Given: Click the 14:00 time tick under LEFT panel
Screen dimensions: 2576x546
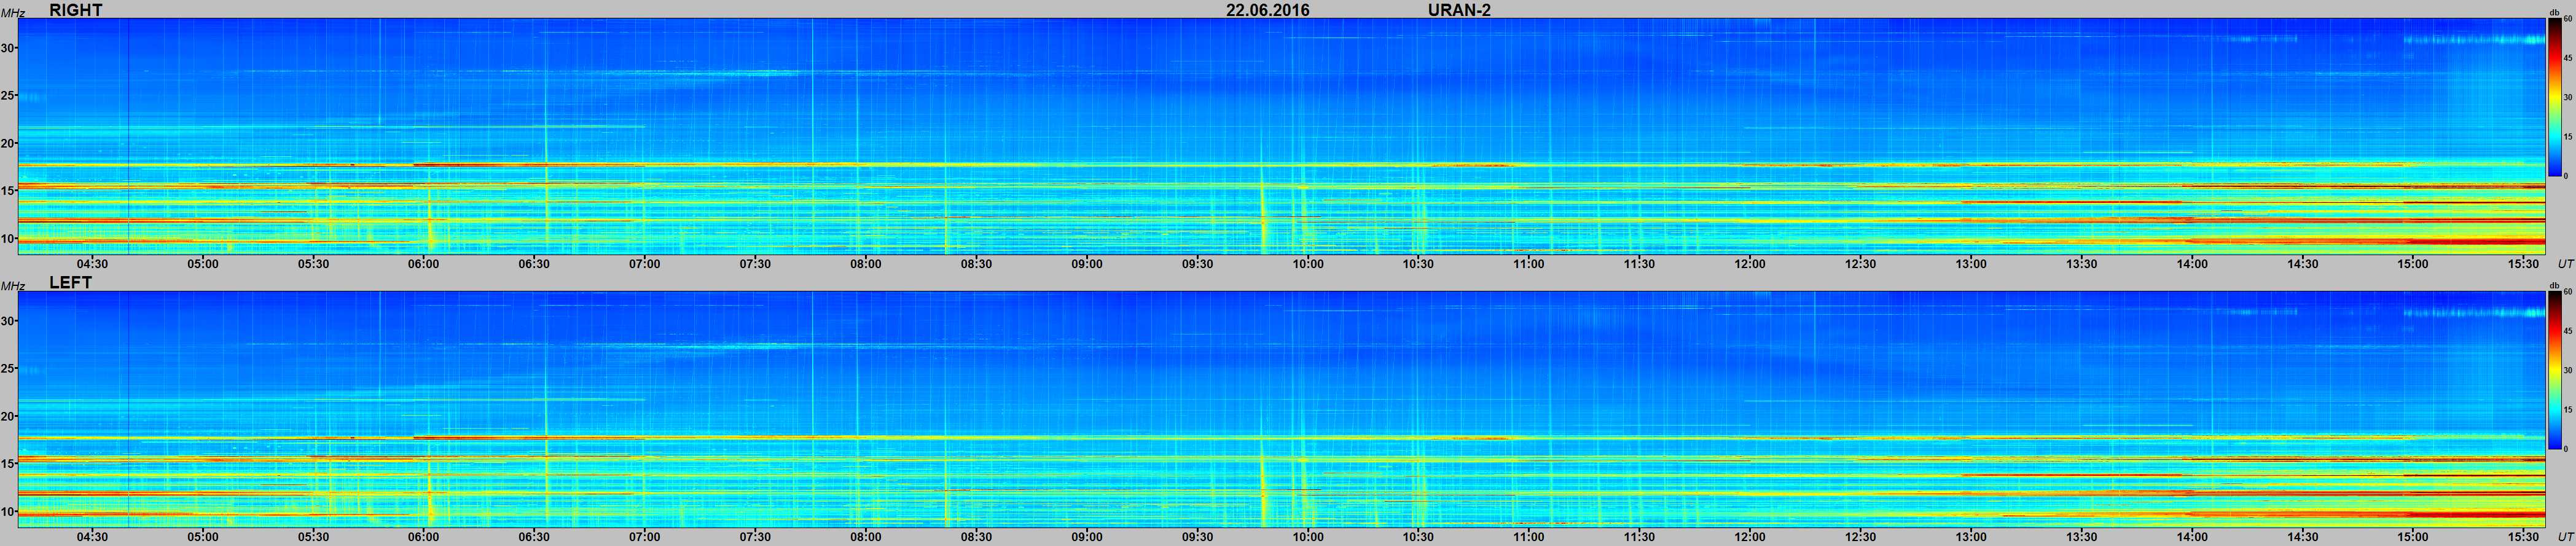Looking at the screenshot, I should [2192, 537].
